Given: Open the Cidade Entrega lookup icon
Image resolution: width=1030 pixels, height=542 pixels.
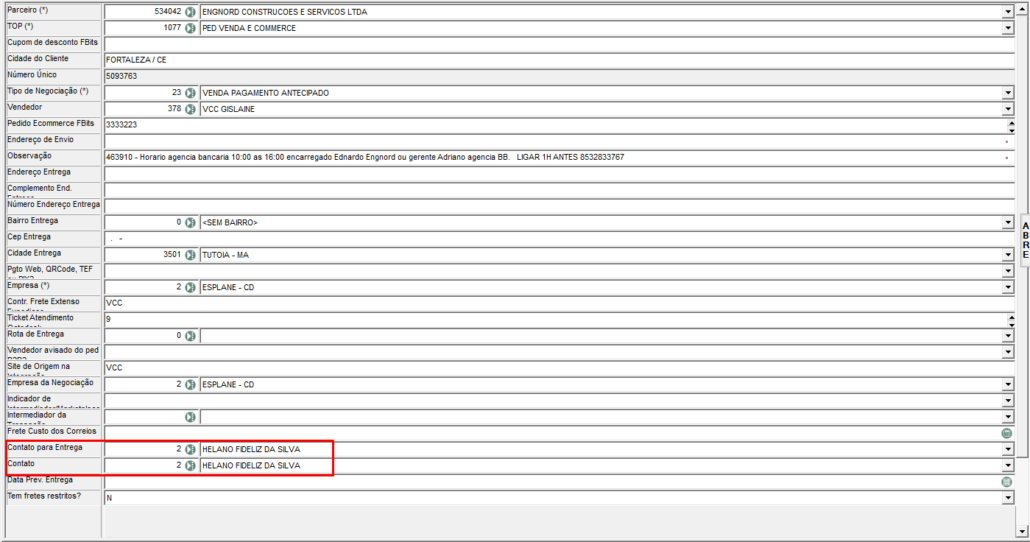Looking at the screenshot, I should click(x=190, y=254).
